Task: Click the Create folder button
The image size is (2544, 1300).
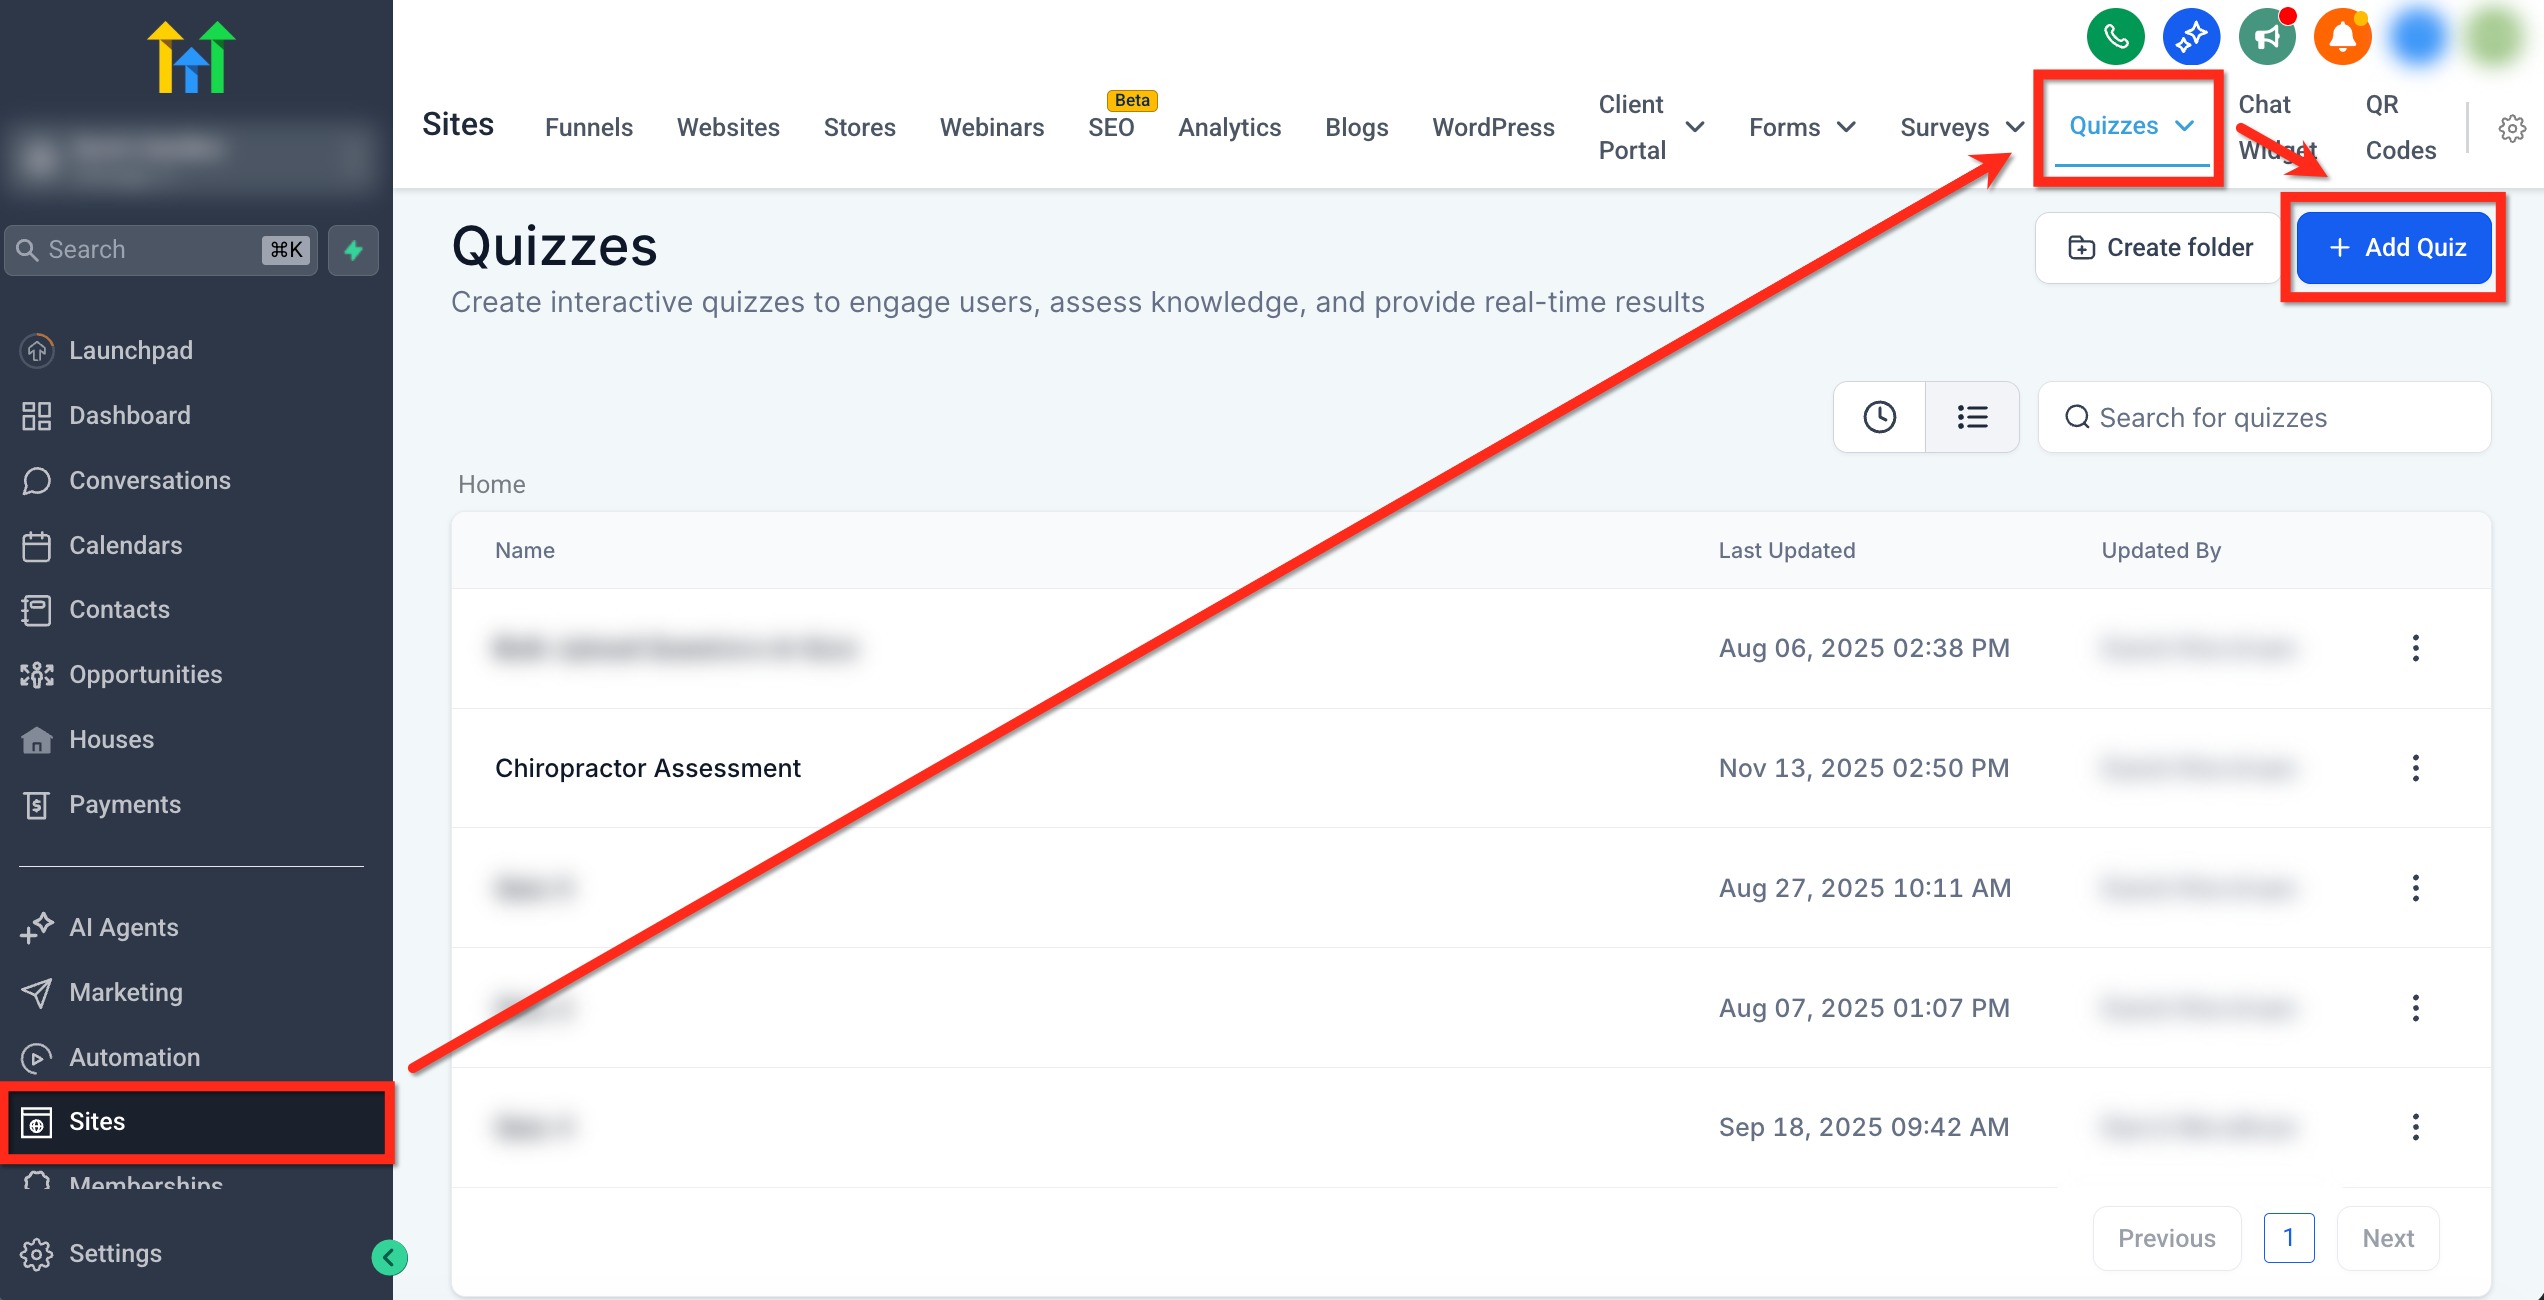Action: (x=2159, y=248)
